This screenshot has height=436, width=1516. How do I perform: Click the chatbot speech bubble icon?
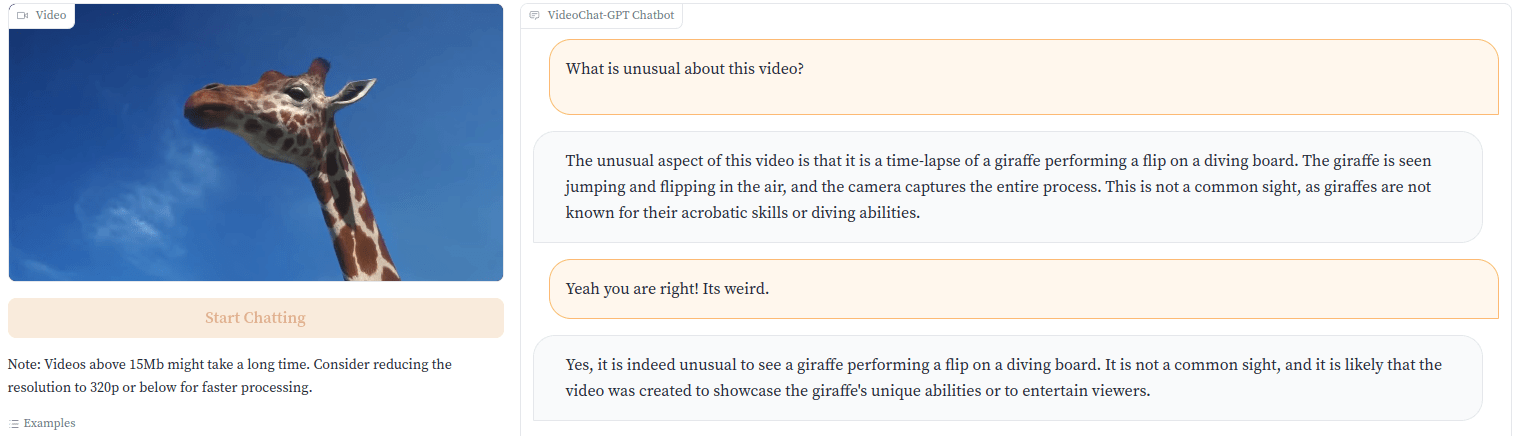click(535, 16)
